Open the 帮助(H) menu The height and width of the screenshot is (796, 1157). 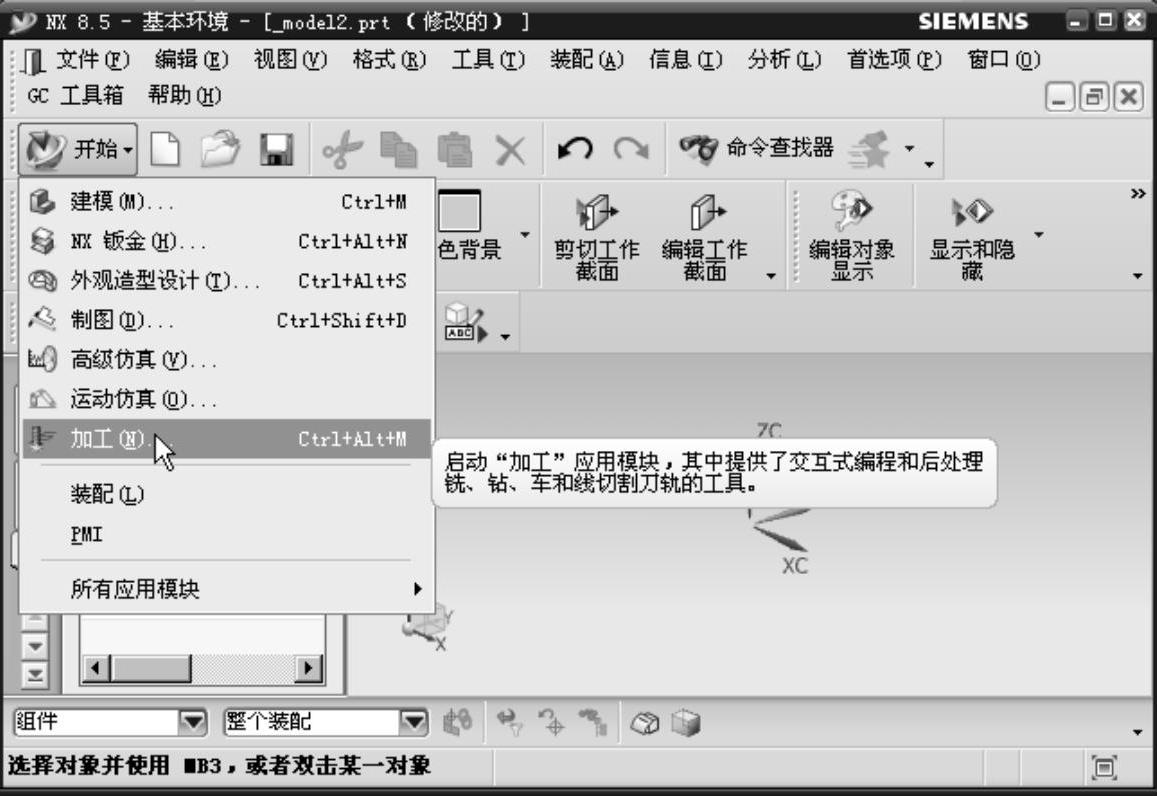(184, 95)
